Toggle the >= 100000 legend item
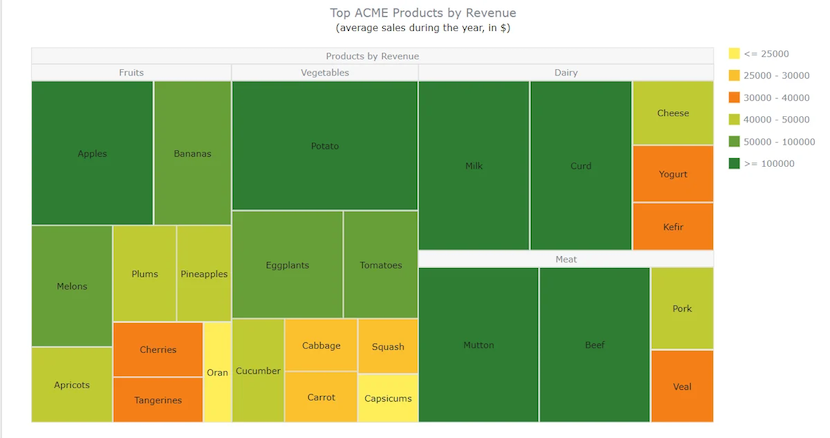Viewport: 830px width, 438px height. [762, 164]
